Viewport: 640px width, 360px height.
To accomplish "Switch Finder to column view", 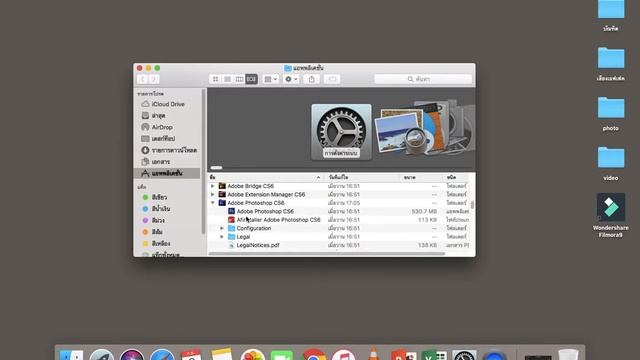I will 239,79.
